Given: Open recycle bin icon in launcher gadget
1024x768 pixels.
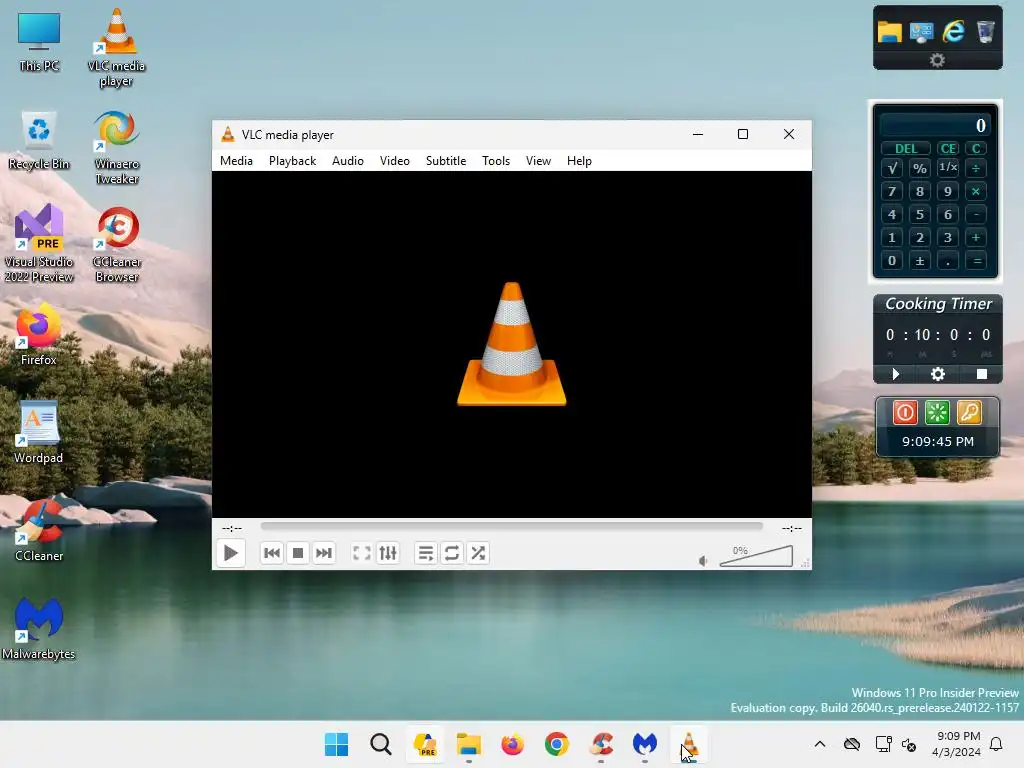Looking at the screenshot, I should [985, 31].
